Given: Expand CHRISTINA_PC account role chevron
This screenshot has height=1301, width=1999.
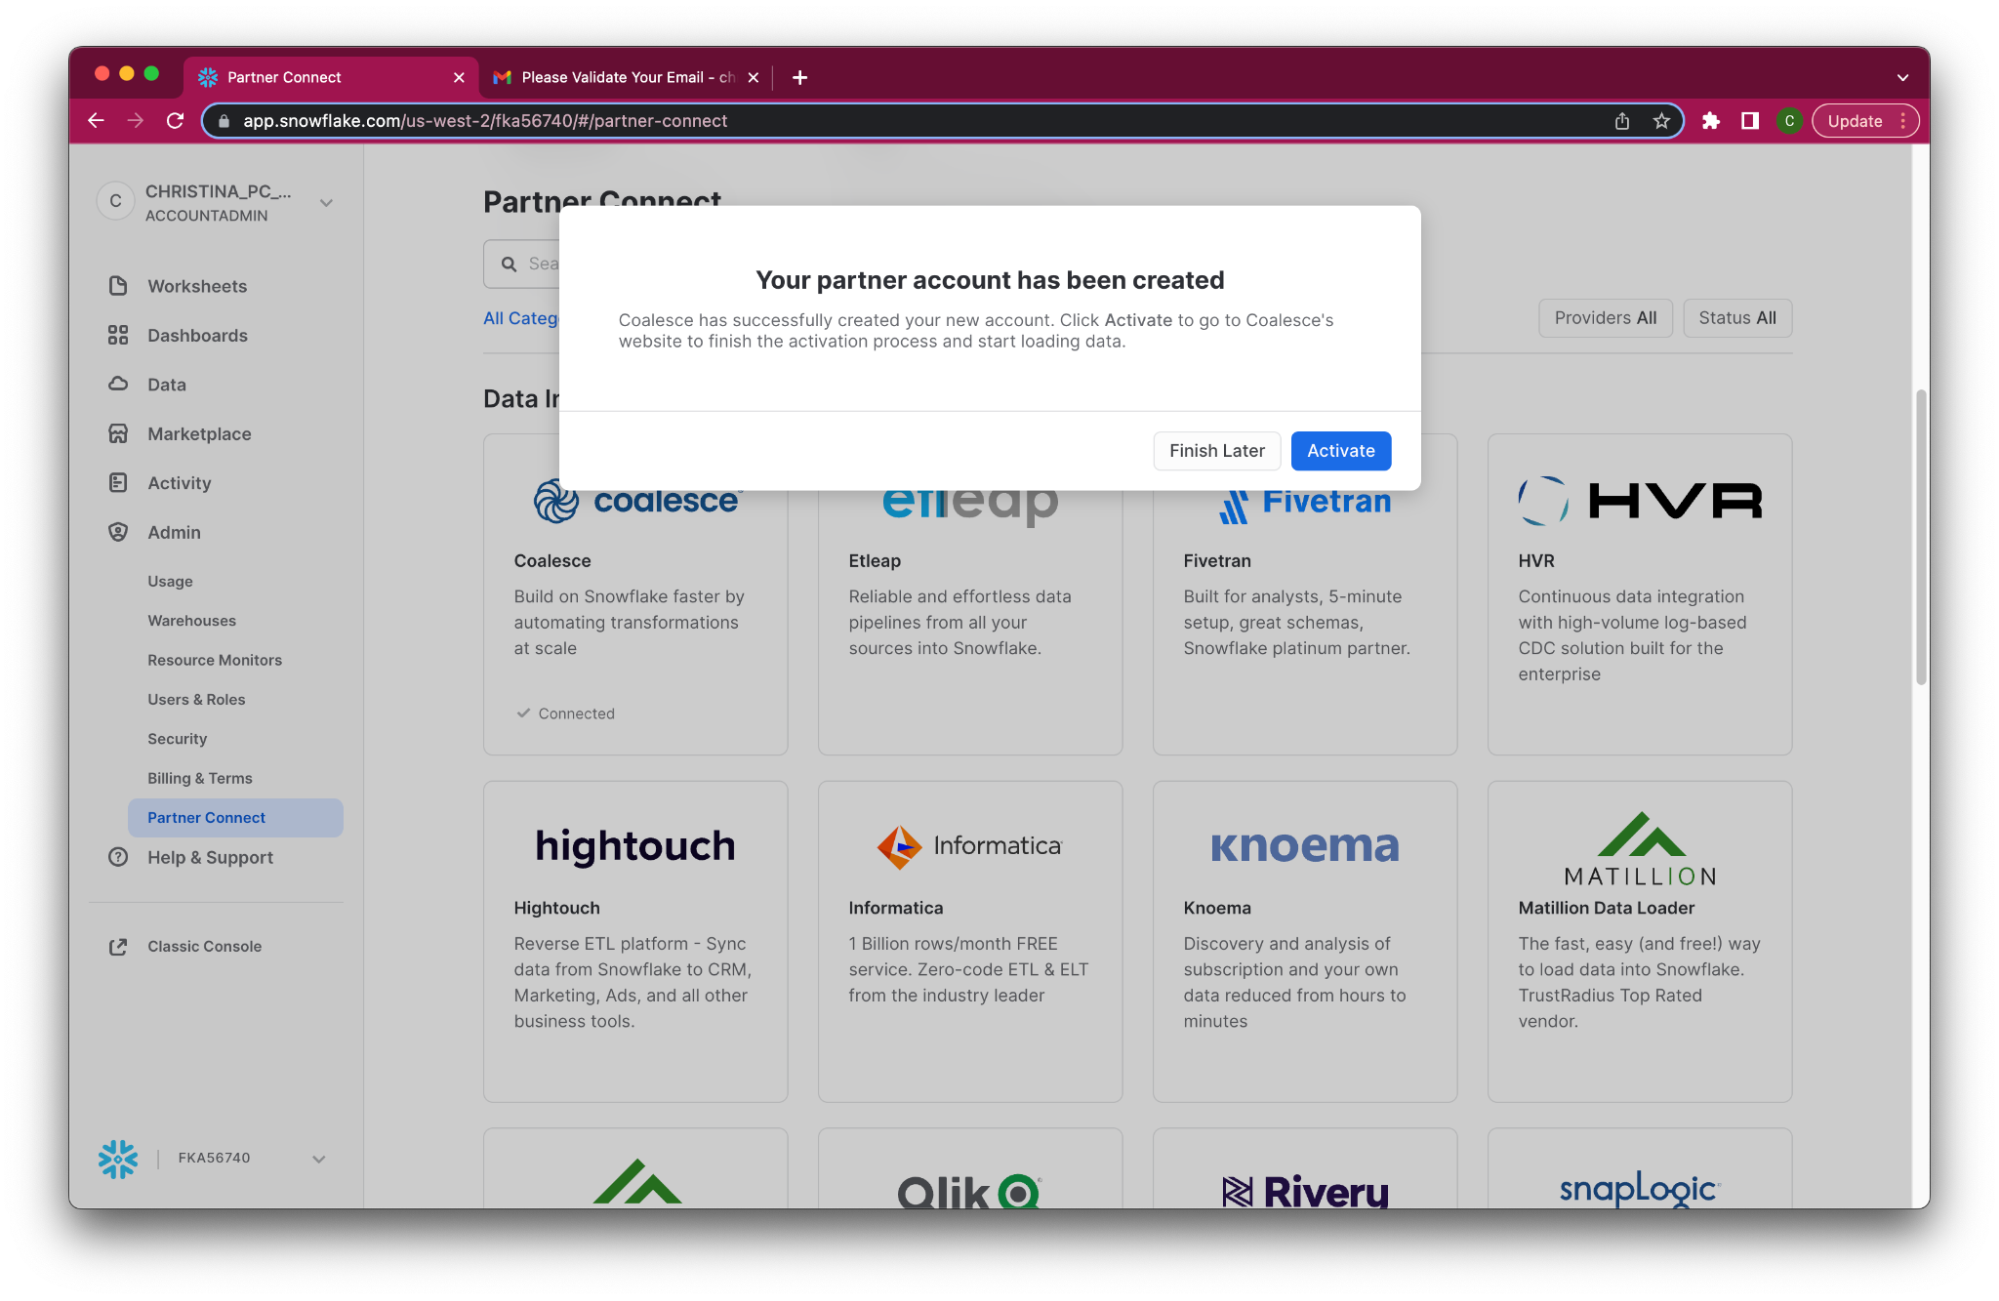Looking at the screenshot, I should point(326,203).
